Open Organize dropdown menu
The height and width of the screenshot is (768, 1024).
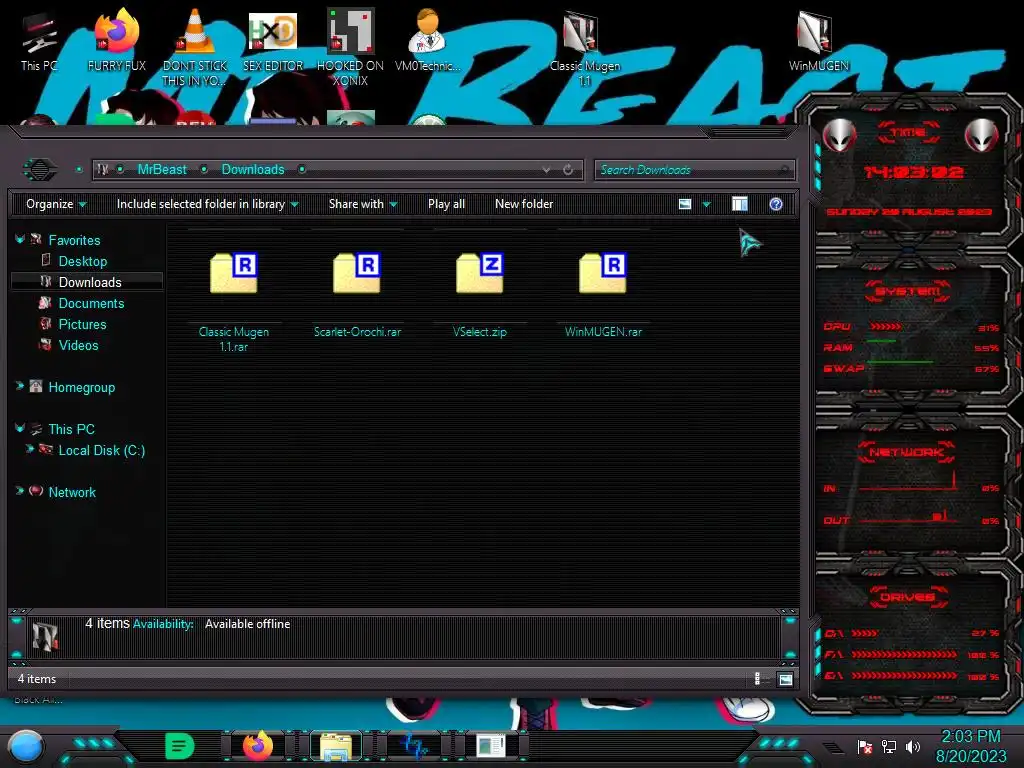(56, 204)
